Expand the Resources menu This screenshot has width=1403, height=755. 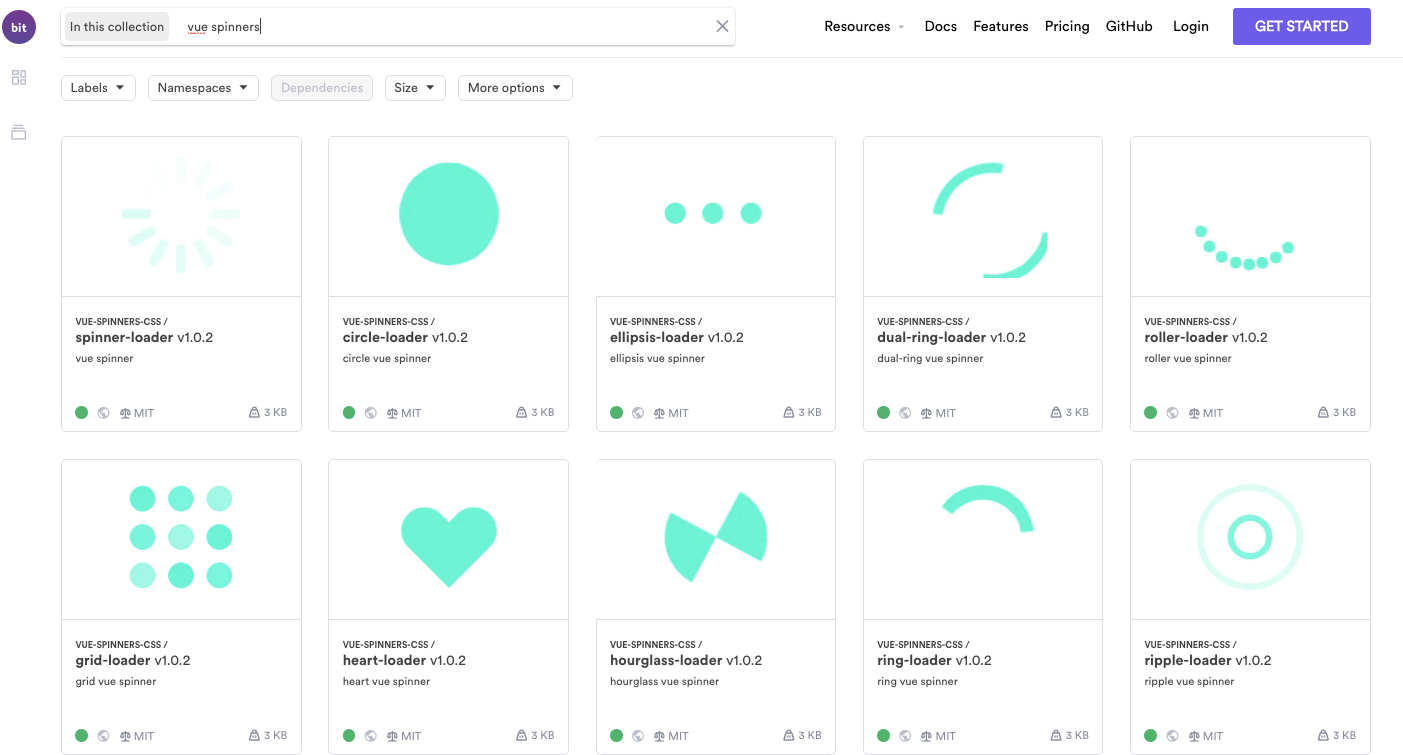tap(864, 27)
